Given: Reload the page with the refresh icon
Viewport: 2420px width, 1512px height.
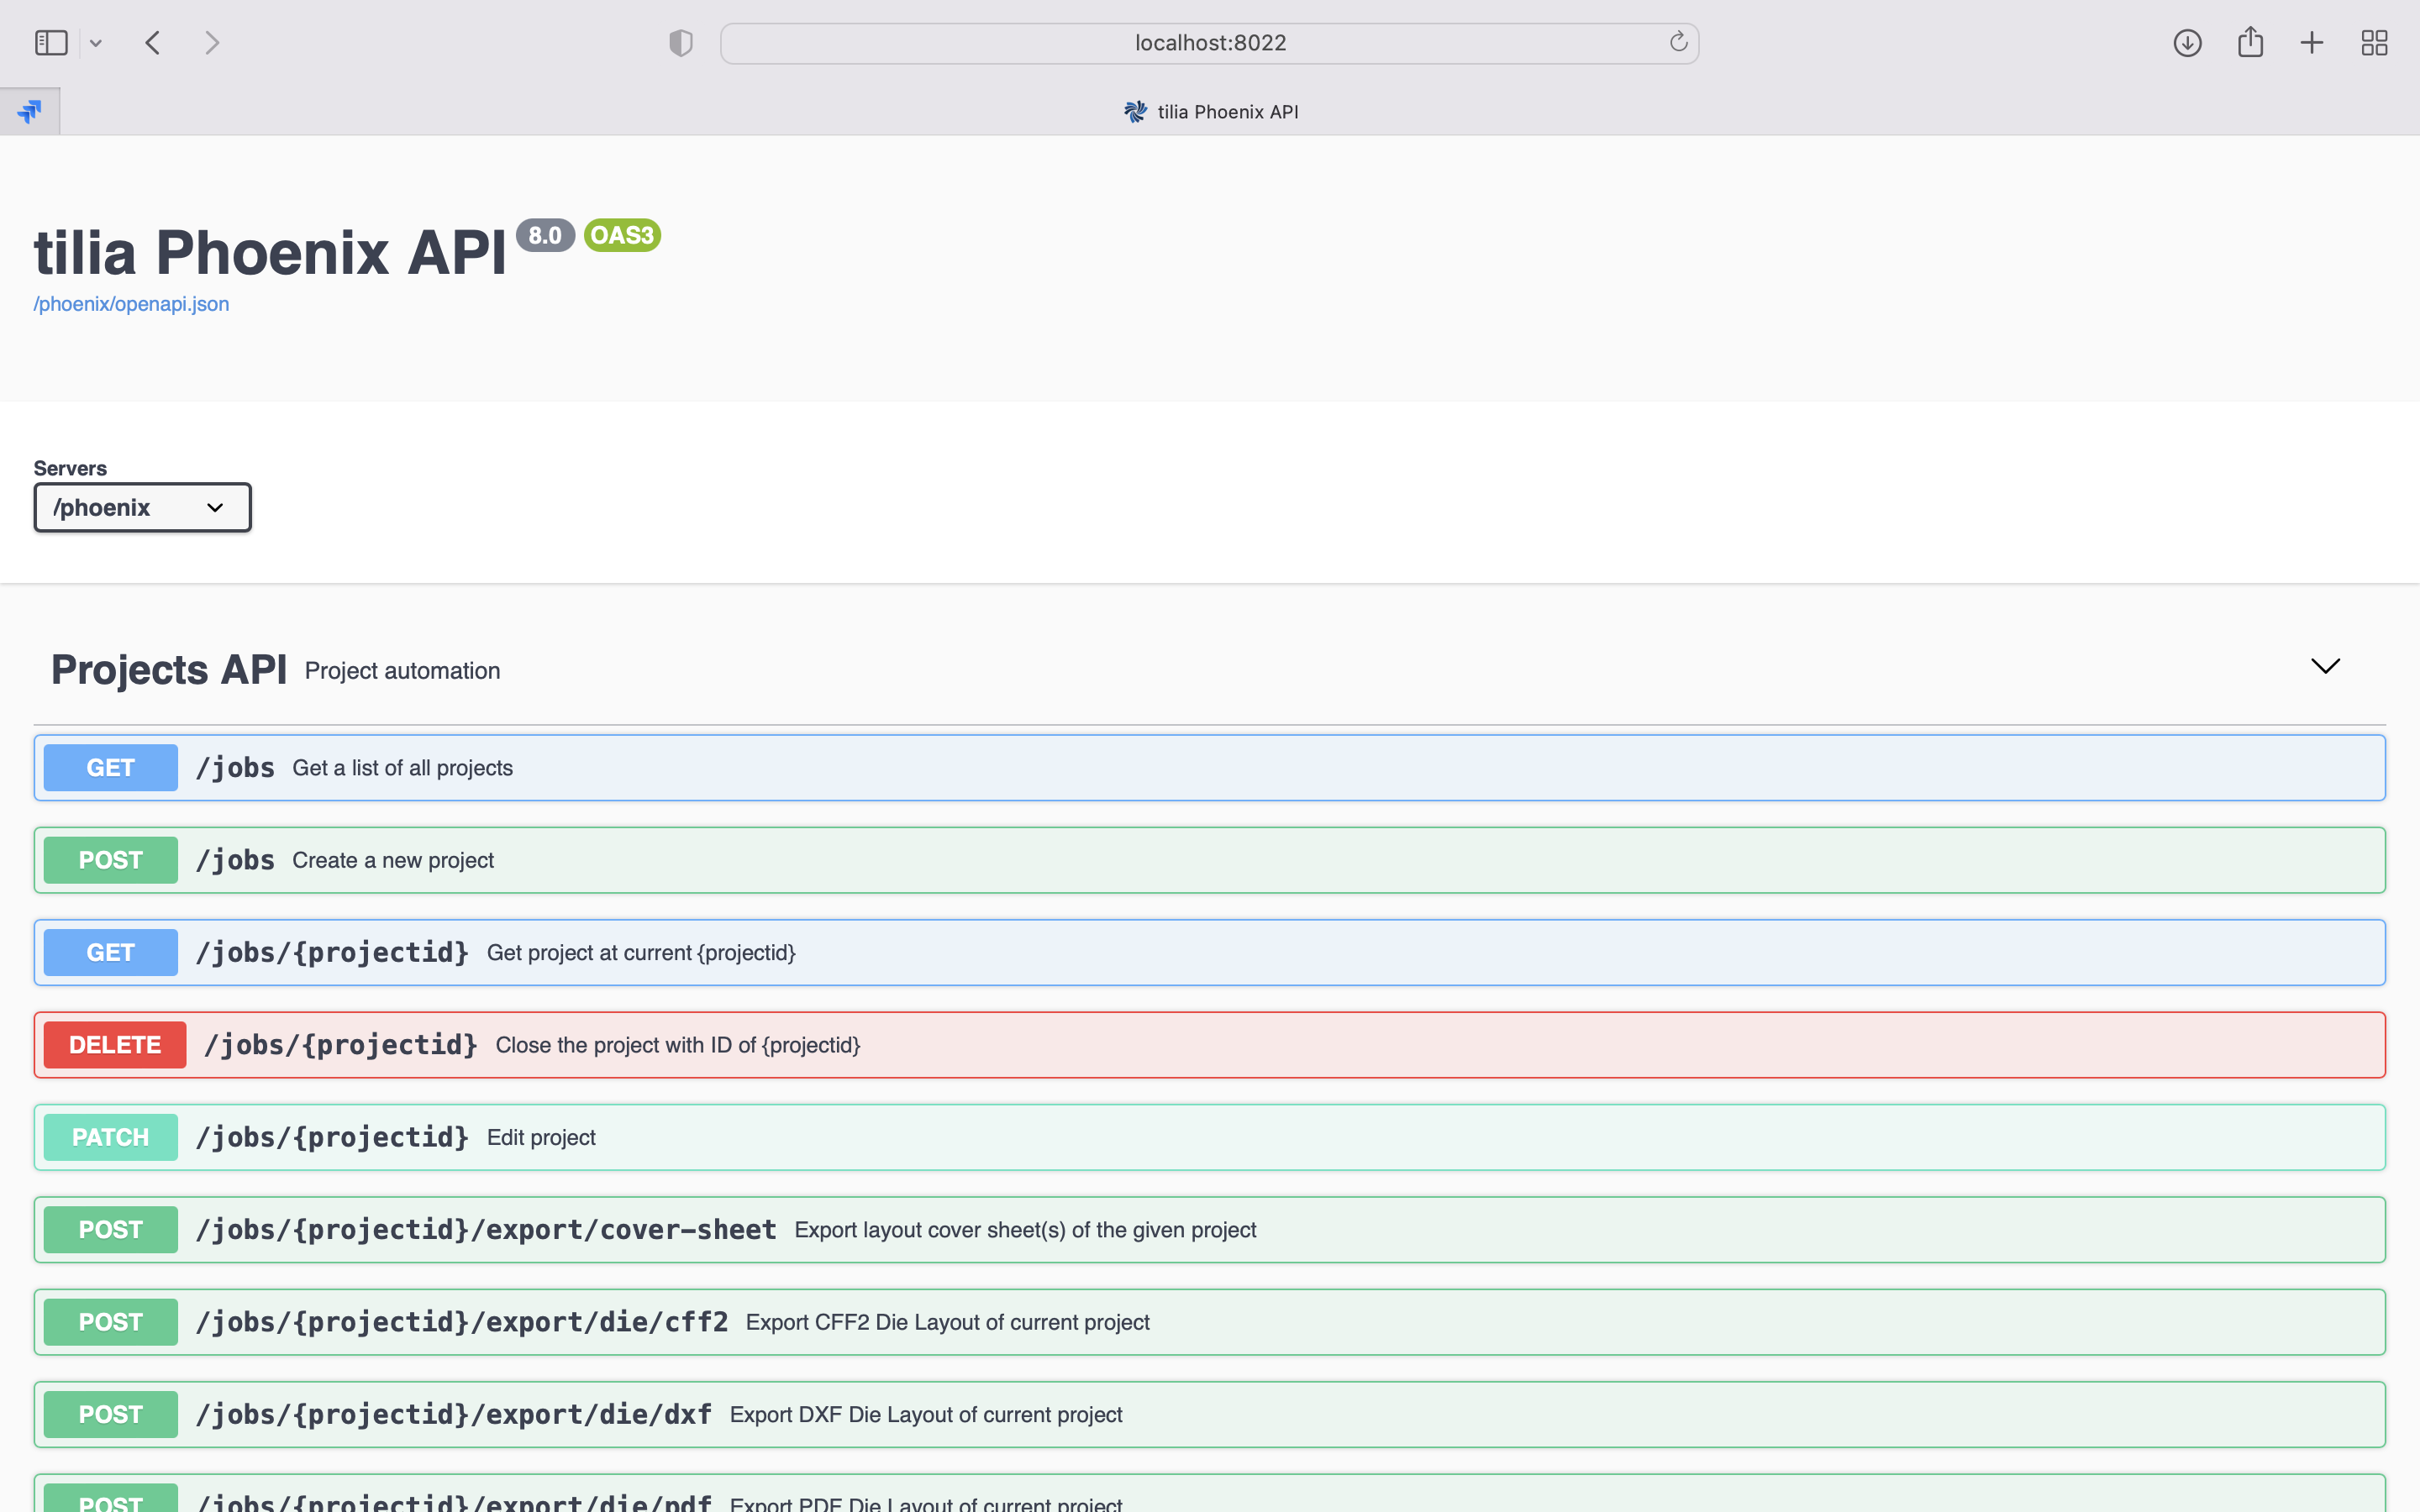Looking at the screenshot, I should [x=1678, y=42].
